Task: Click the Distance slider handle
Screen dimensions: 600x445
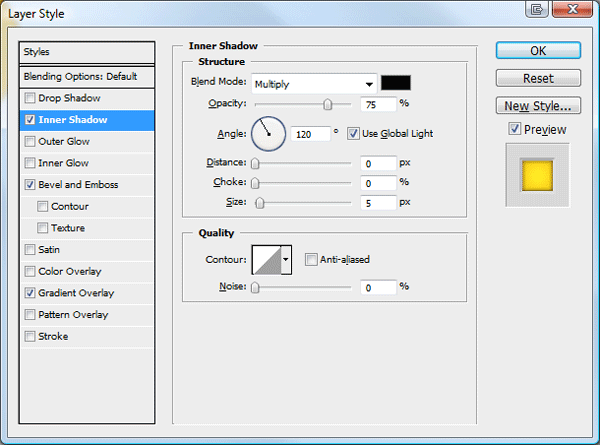Action: (x=255, y=163)
